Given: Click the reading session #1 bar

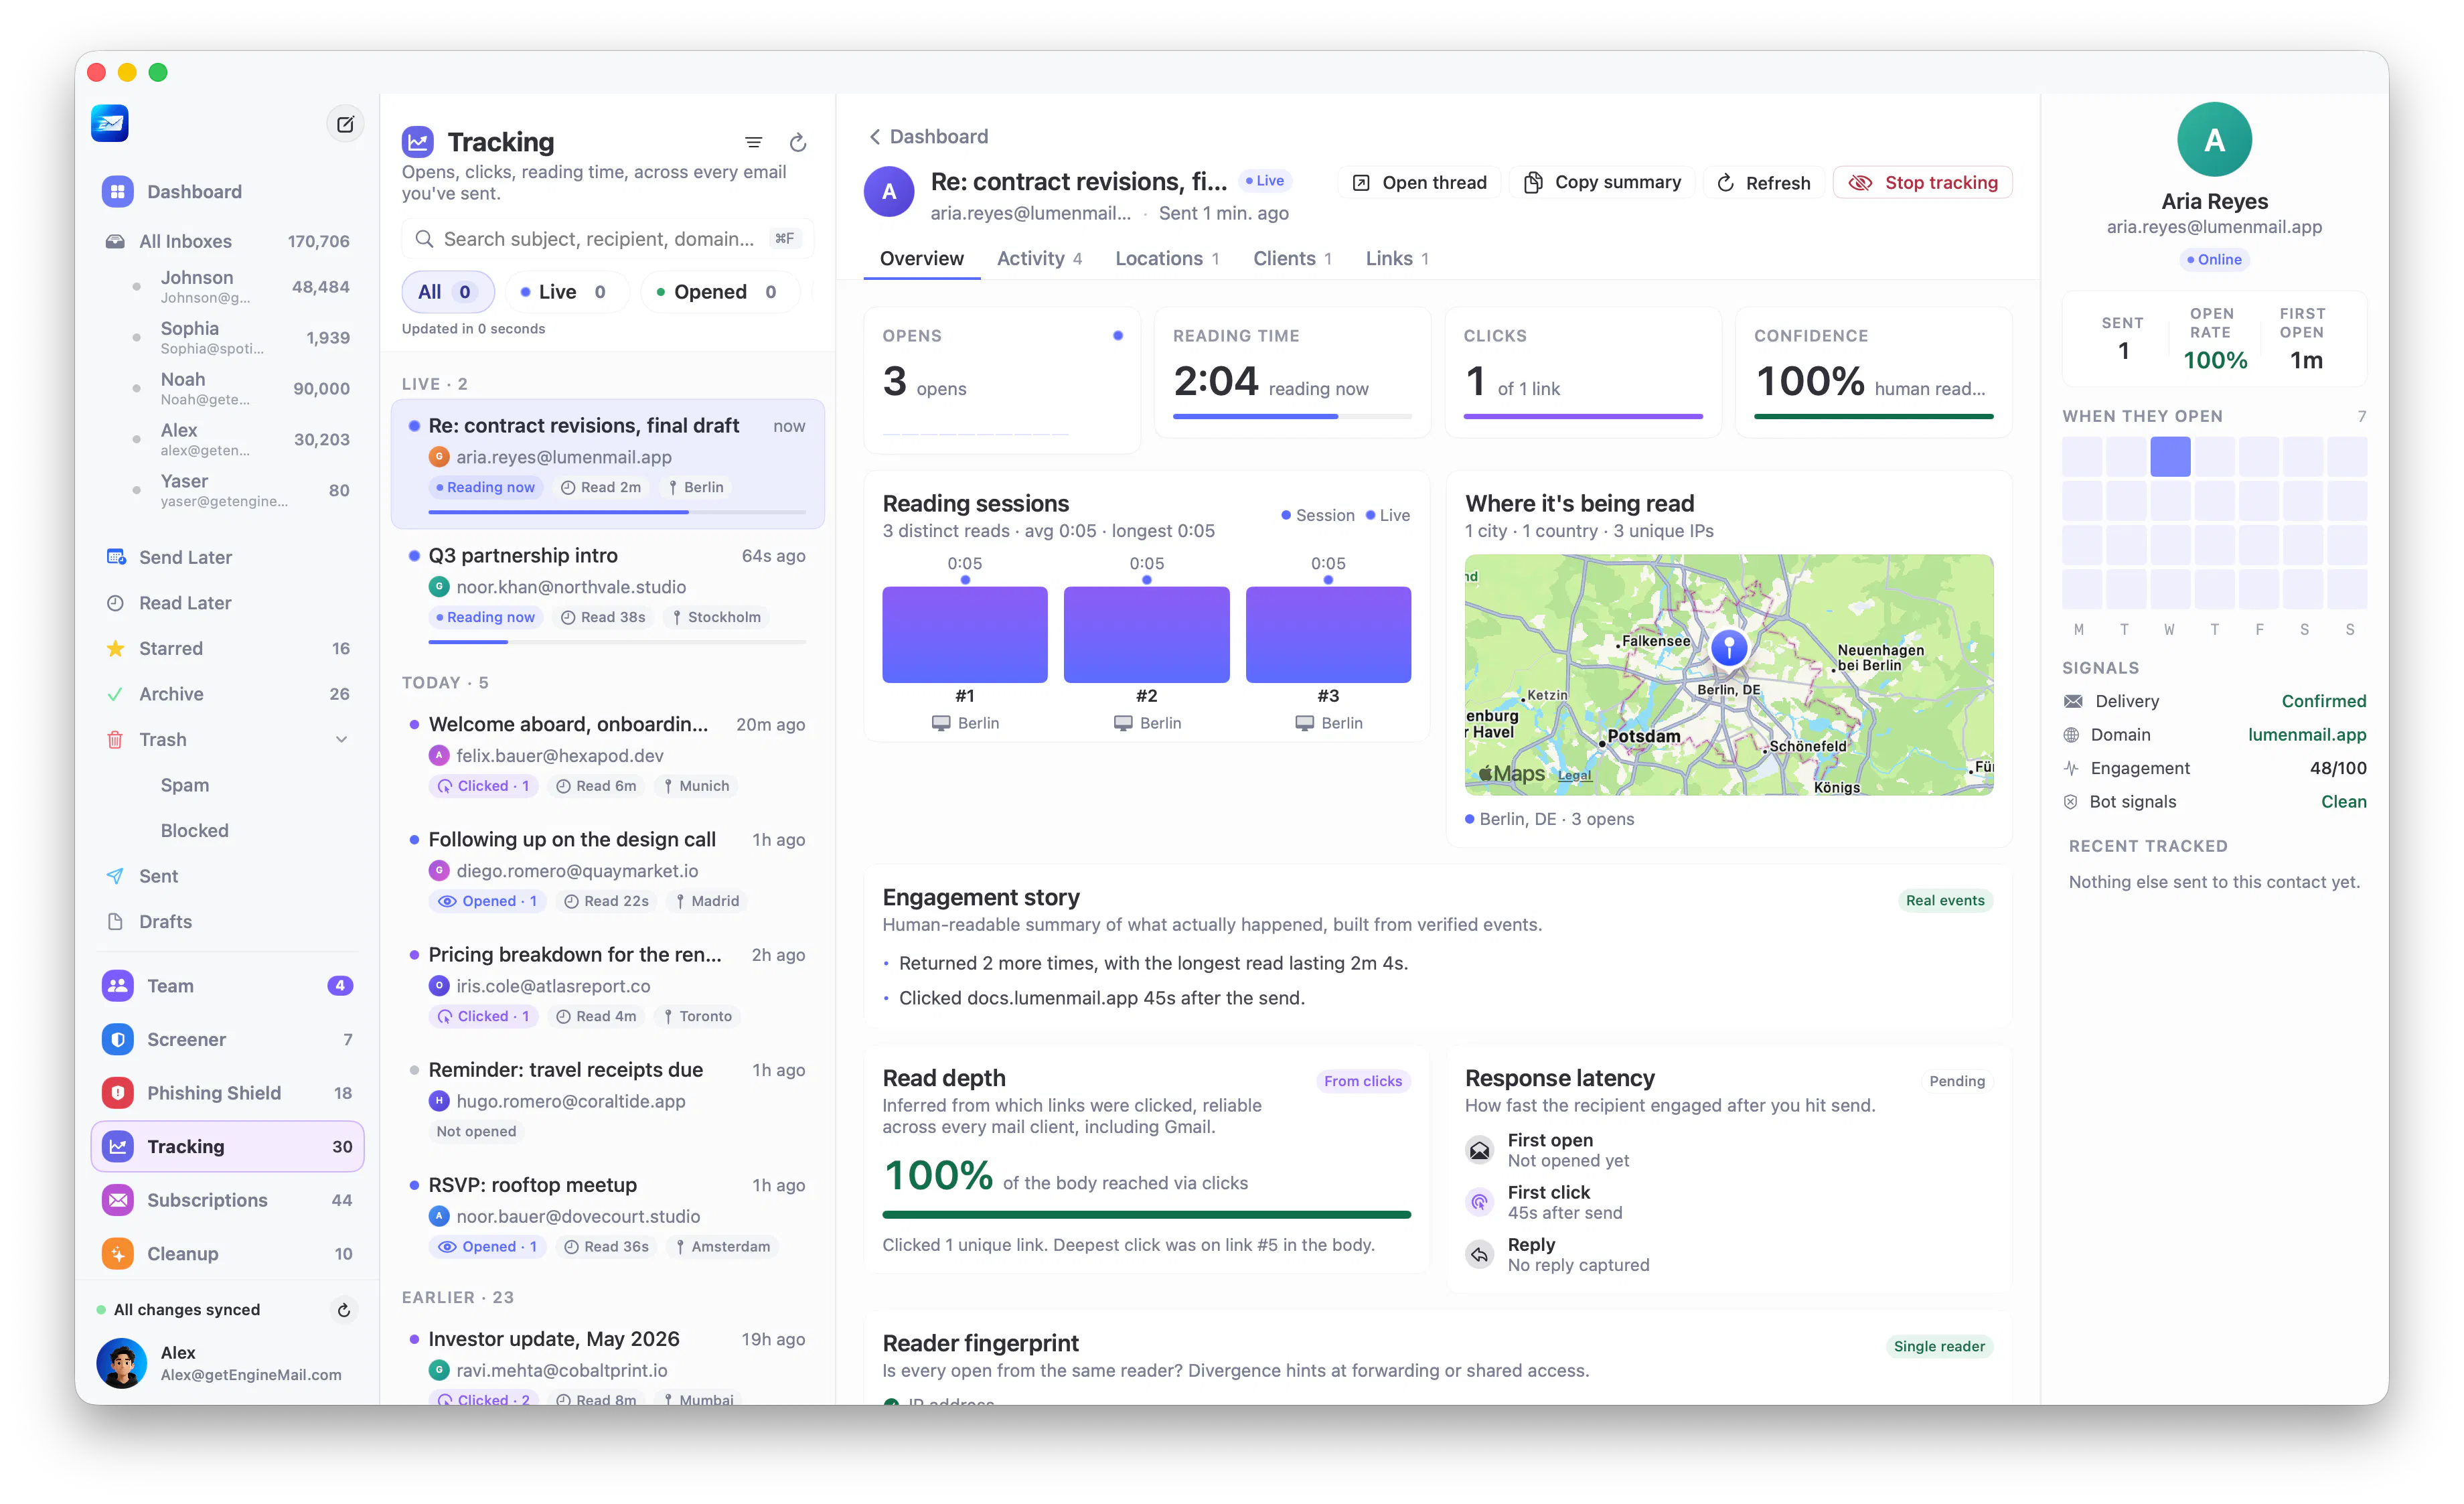Looking at the screenshot, I should [x=964, y=635].
